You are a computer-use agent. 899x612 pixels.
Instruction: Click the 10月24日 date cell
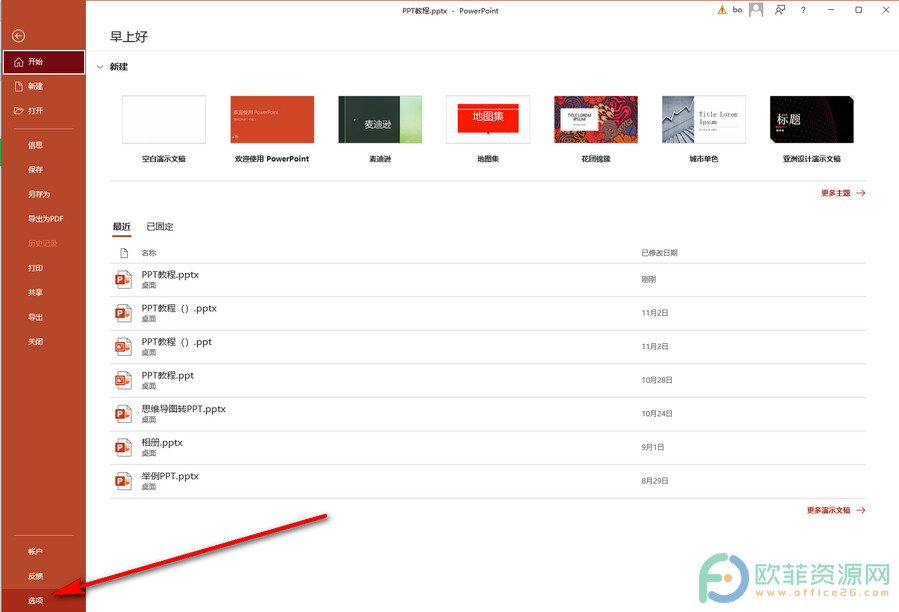tap(657, 414)
